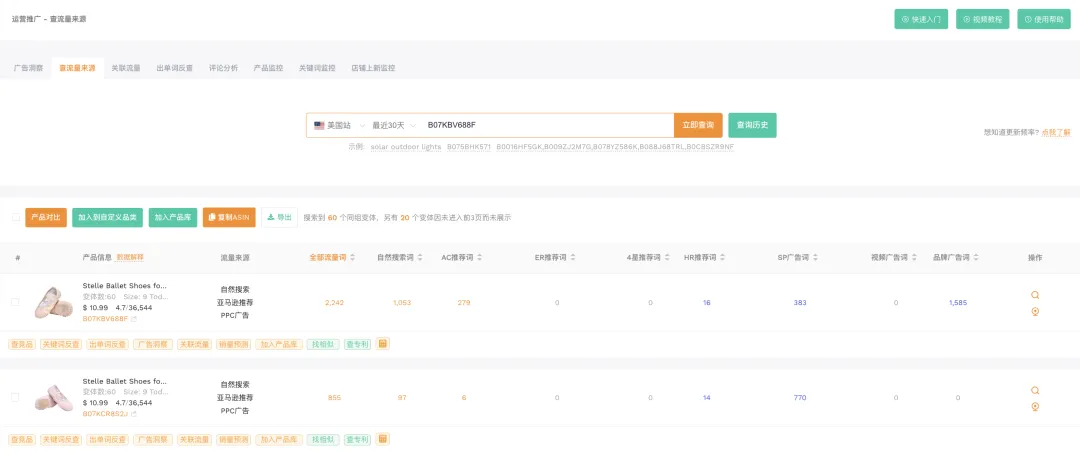Switch to 查流量来源 tab
The width and height of the screenshot is (1080, 453).
point(77,68)
